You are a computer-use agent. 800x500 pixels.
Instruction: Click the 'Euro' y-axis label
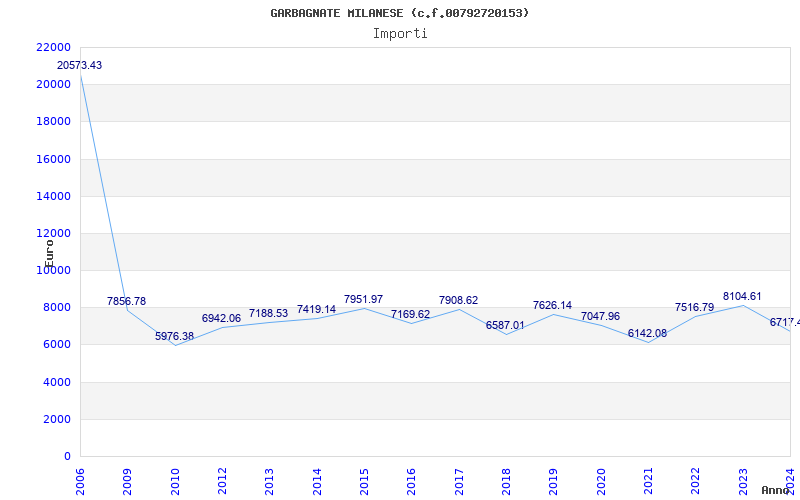(x=49, y=254)
